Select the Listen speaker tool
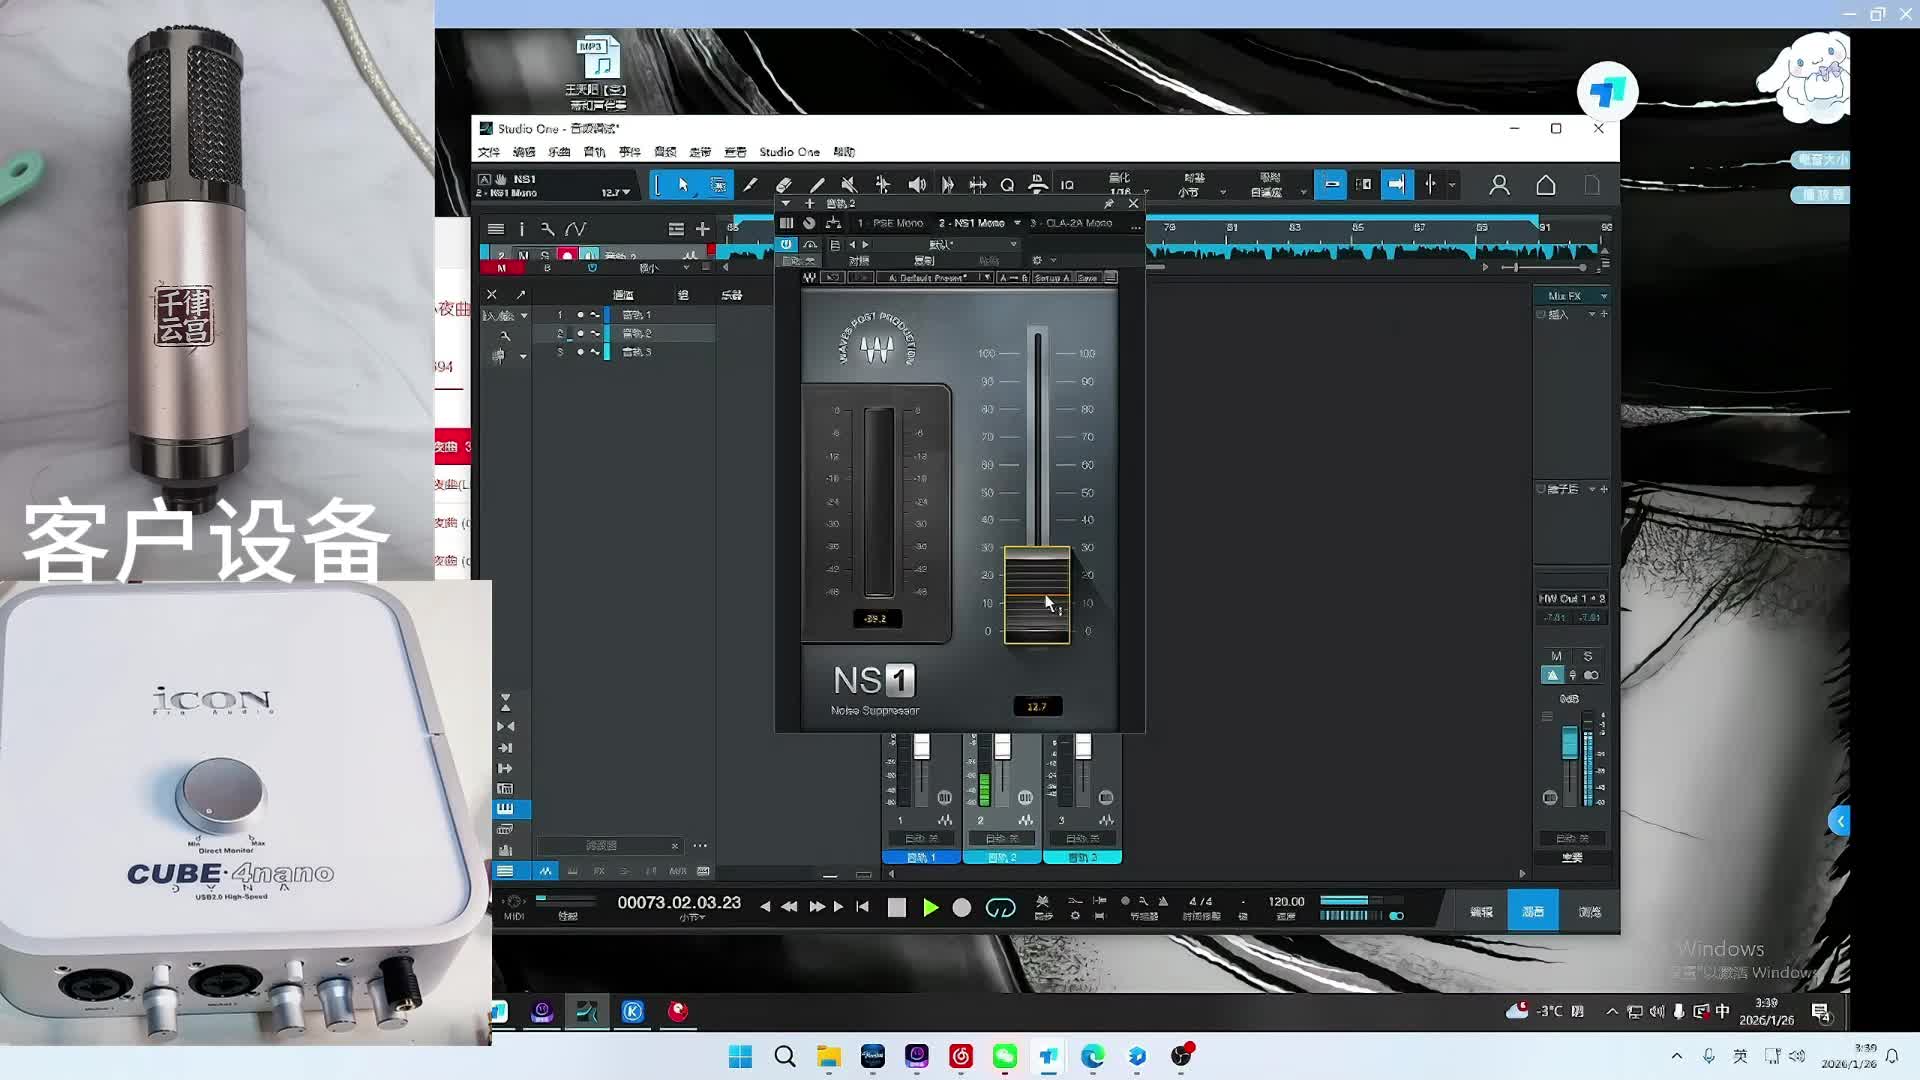 (x=916, y=185)
